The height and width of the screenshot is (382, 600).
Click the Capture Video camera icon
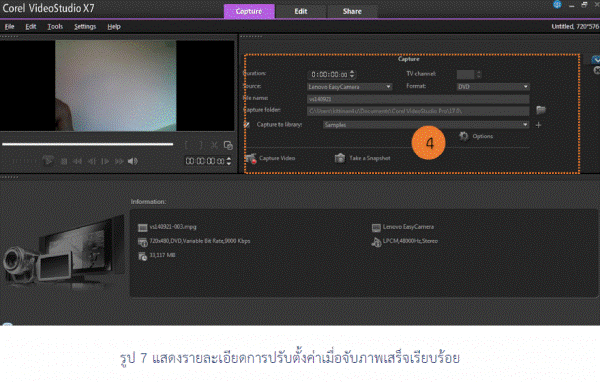pos(251,158)
